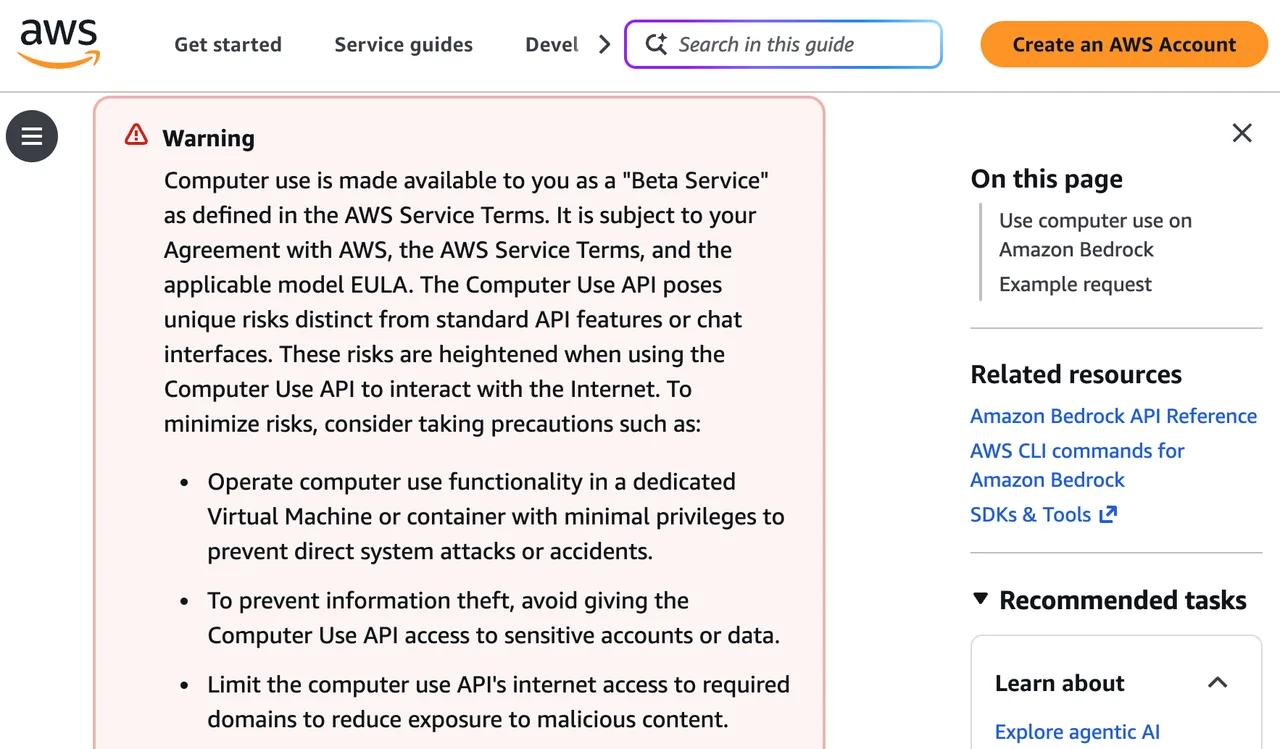
Task: Click the AWS logo
Action: (59, 44)
